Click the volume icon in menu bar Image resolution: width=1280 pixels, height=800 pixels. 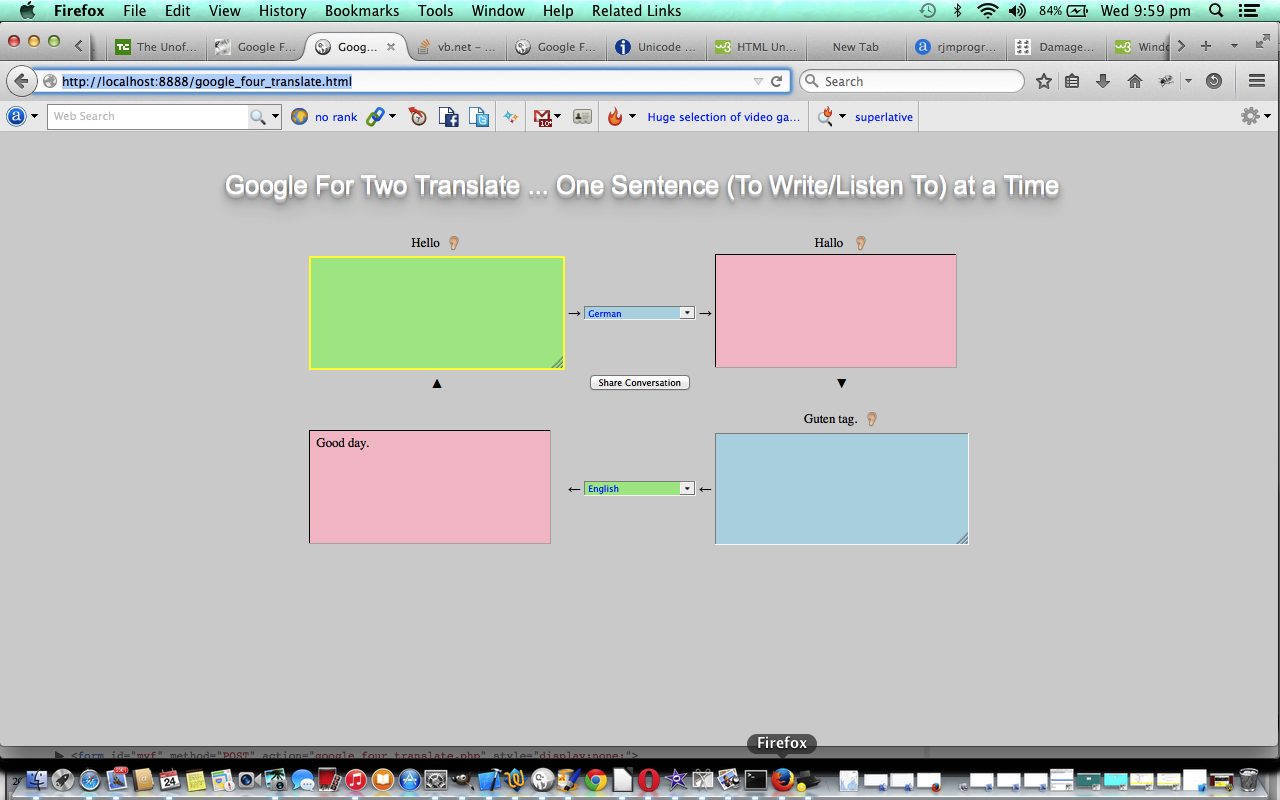point(1018,11)
